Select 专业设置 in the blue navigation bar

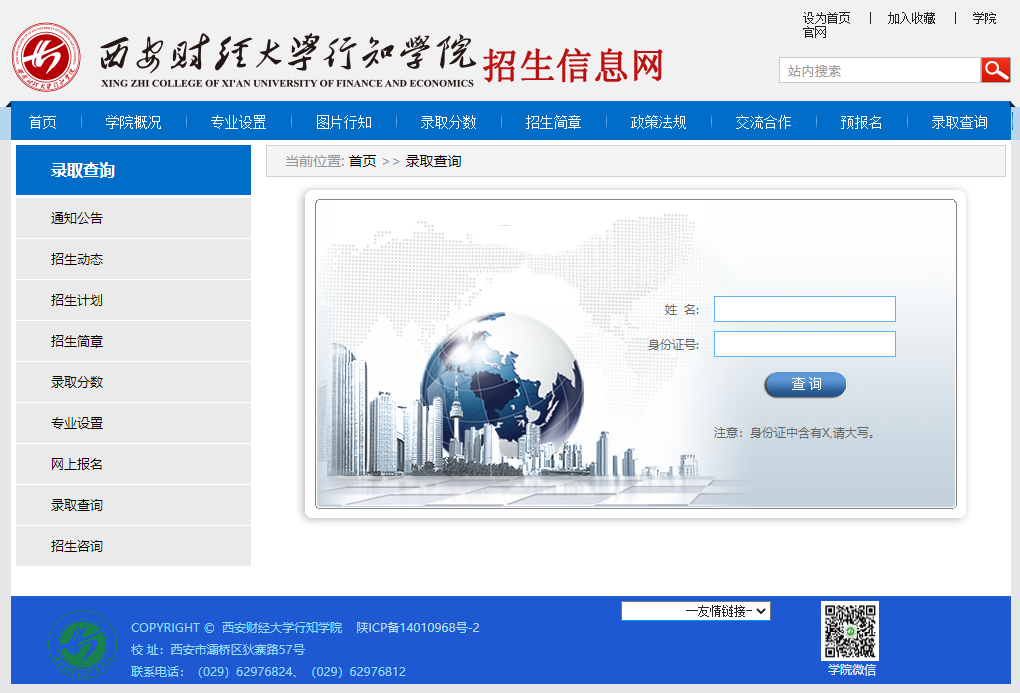(x=239, y=122)
